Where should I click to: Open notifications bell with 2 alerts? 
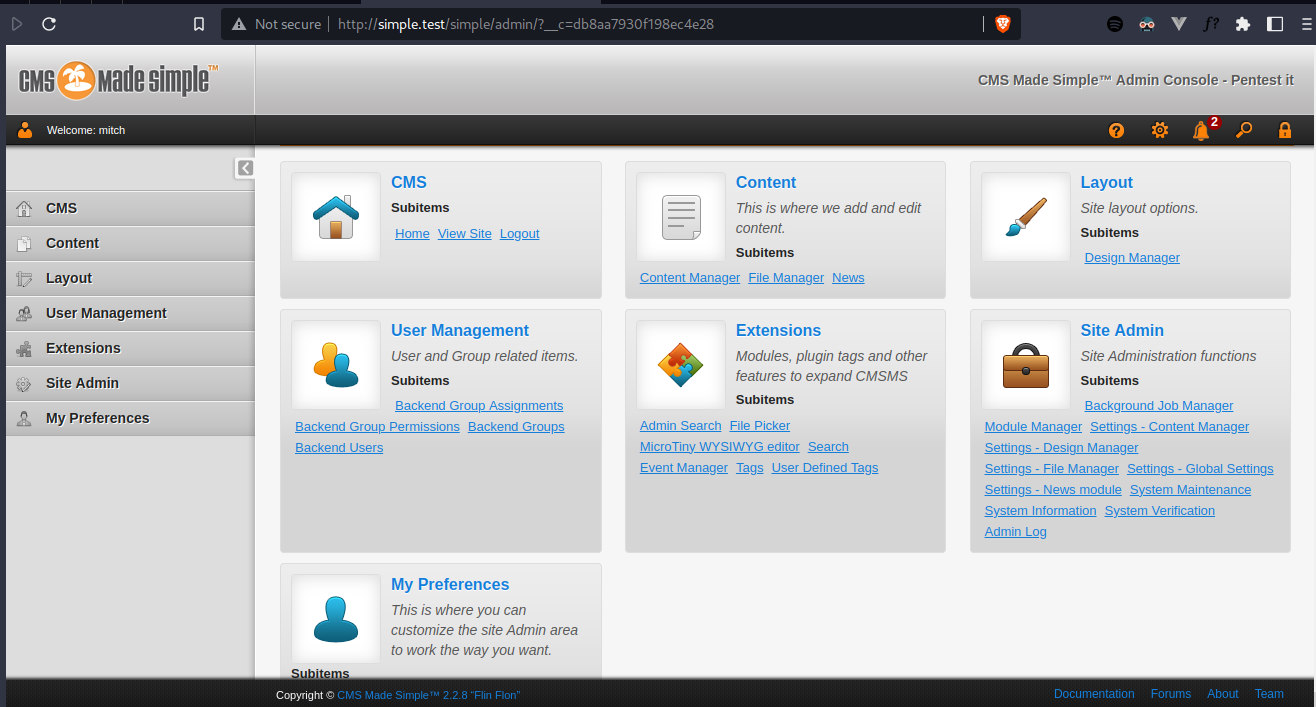click(x=1201, y=130)
